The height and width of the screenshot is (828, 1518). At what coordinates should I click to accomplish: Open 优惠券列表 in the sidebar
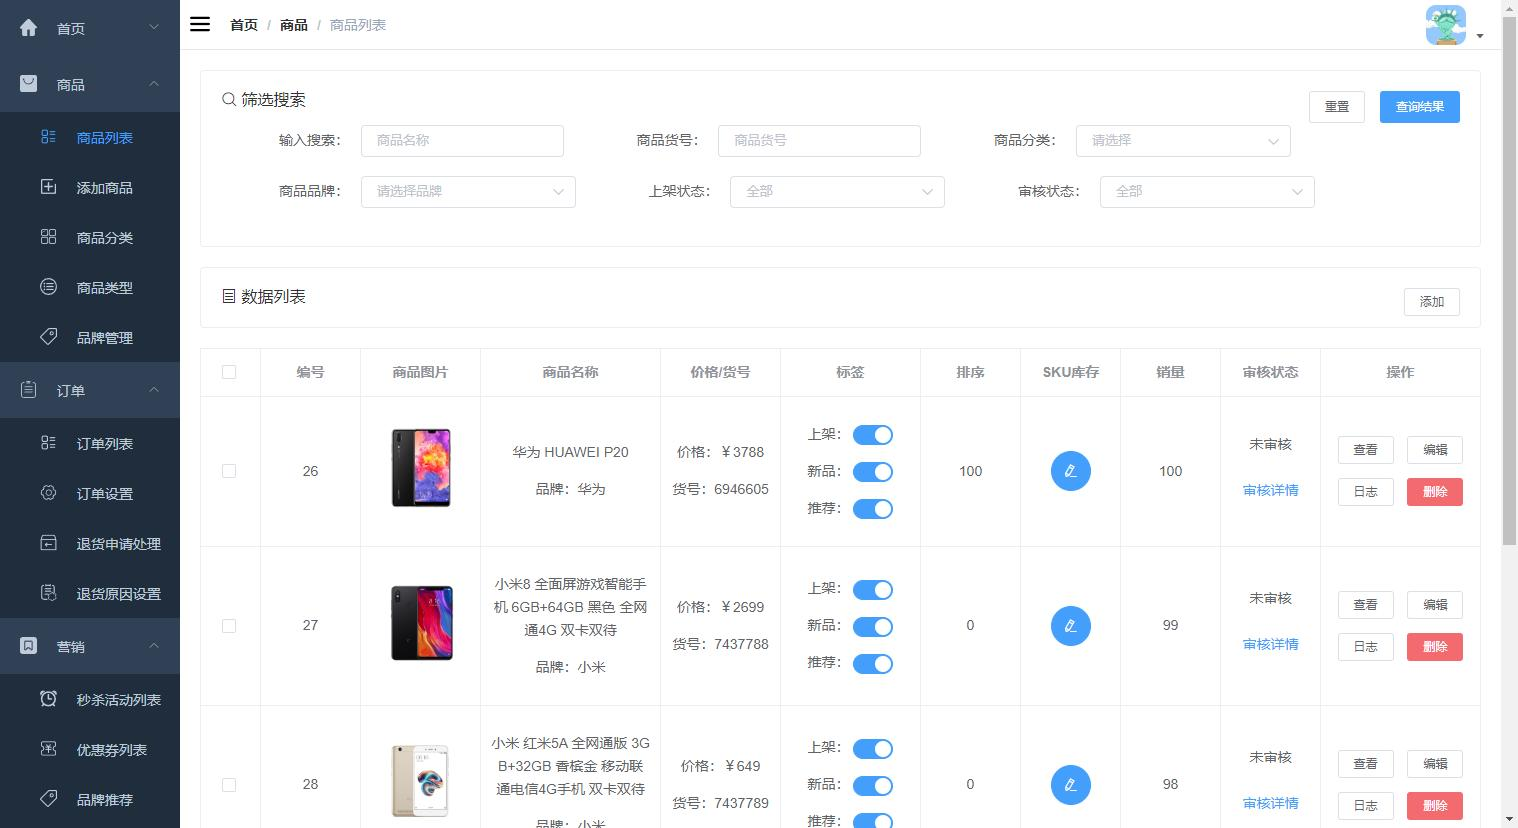point(90,749)
